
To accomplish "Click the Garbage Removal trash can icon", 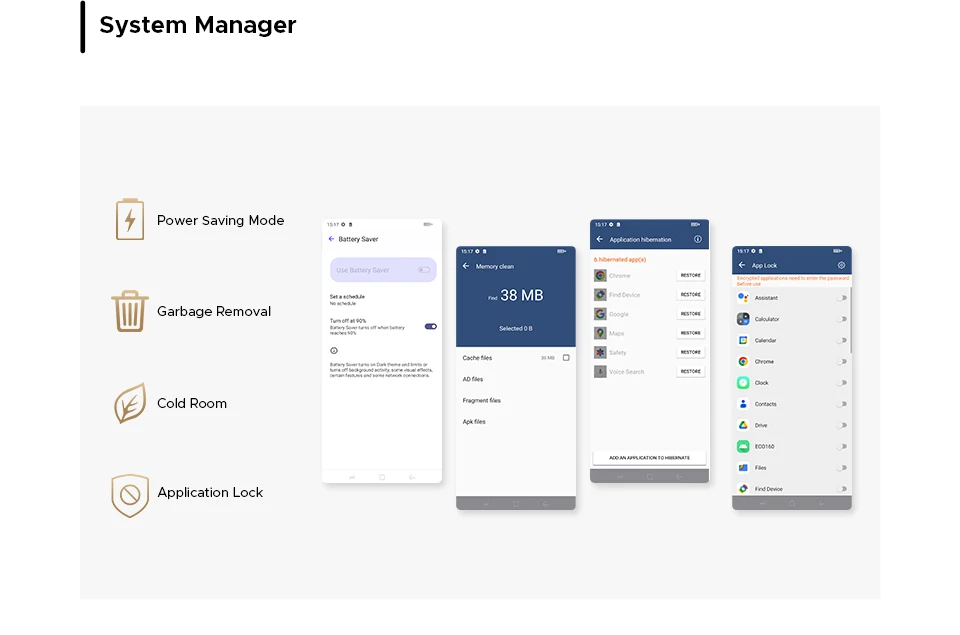I will click(129, 311).
